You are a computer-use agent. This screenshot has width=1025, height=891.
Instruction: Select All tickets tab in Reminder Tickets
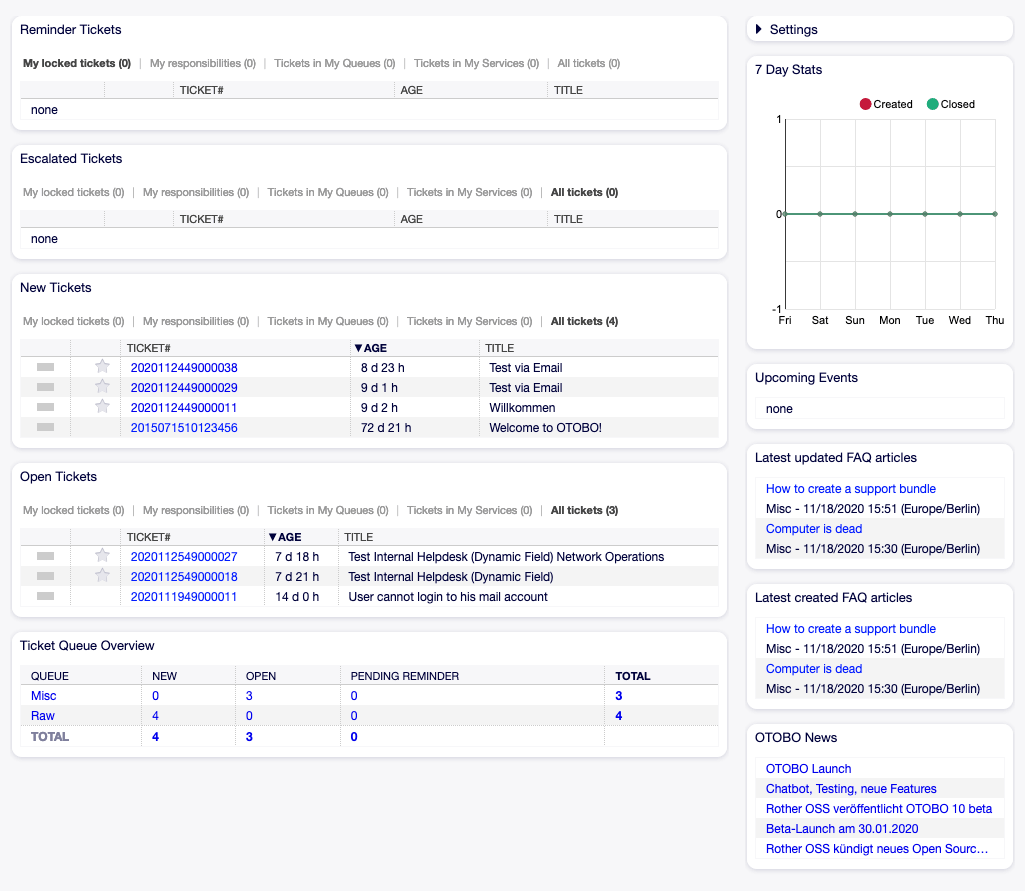pos(588,64)
